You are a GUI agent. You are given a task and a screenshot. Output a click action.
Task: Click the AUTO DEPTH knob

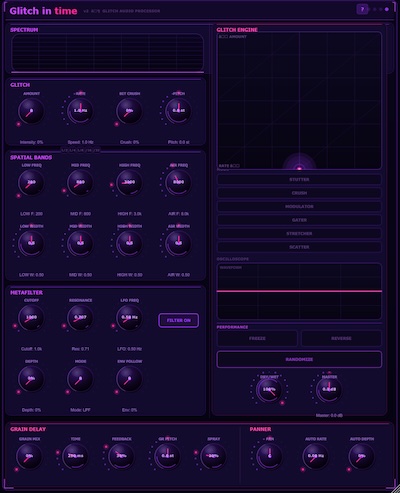tap(362, 456)
